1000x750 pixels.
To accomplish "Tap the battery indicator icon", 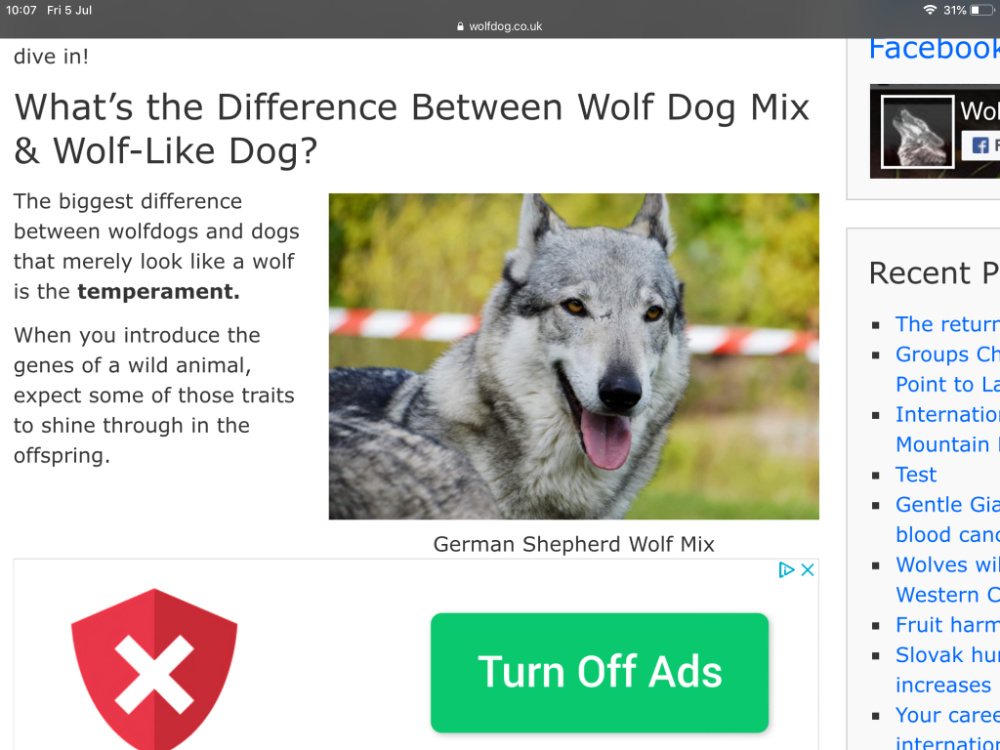I will click(982, 10).
